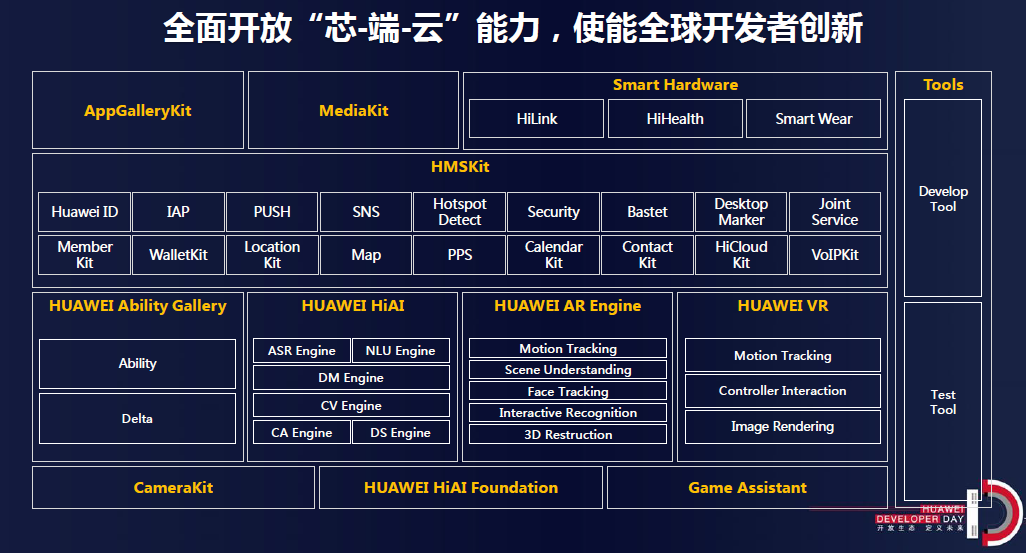Screen dimensions: 1026x553
Task: Select Motion Tracking under HUAWEI VR
Action: (783, 355)
